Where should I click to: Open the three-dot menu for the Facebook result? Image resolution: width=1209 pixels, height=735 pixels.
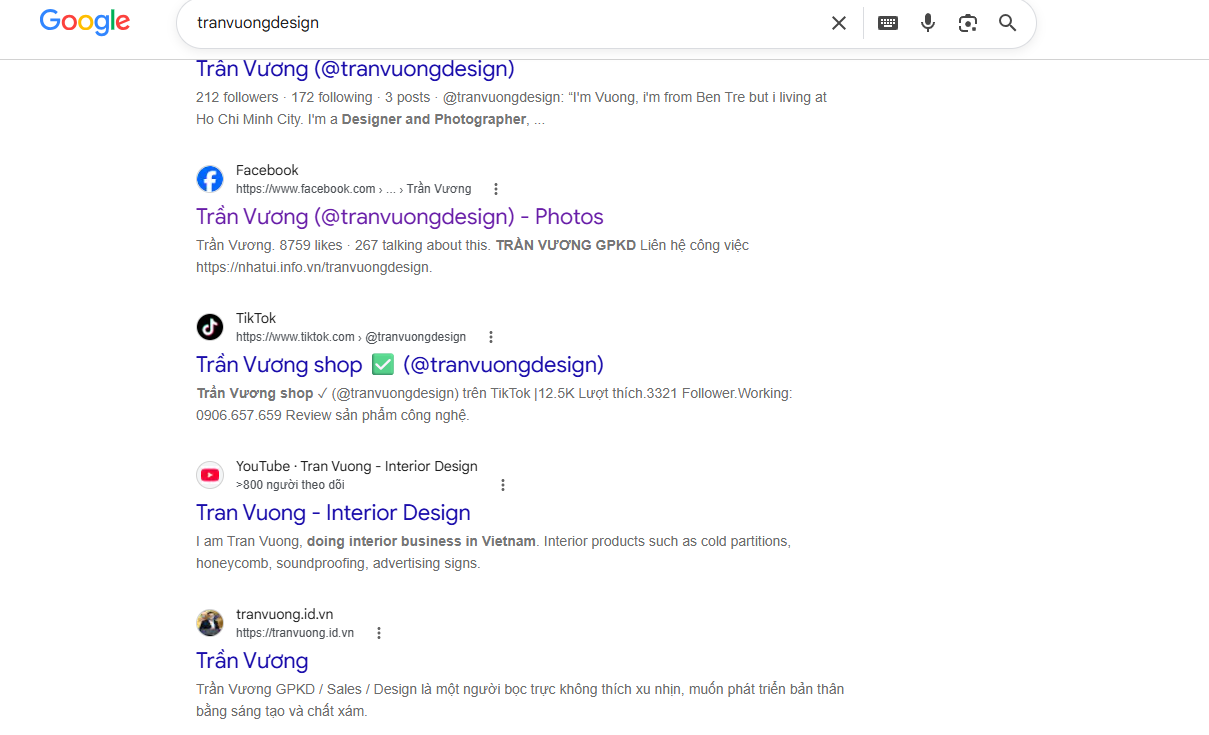pyautogui.click(x=496, y=189)
